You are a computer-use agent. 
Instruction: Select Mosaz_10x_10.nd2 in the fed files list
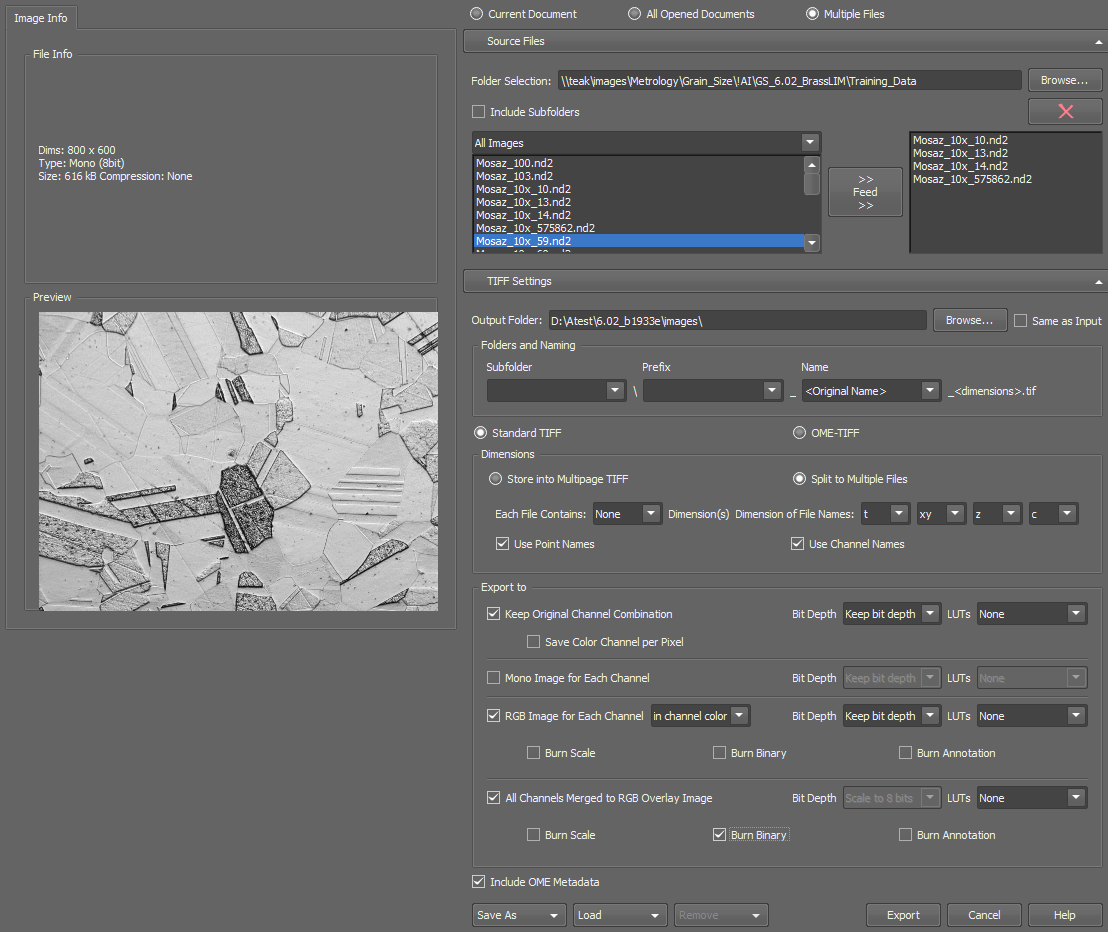tap(960, 141)
